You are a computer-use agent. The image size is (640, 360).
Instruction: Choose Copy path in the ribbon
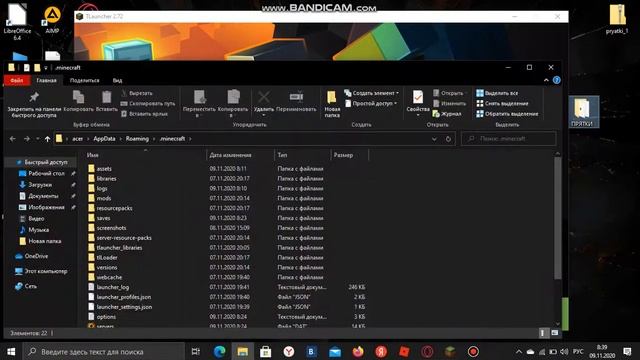(148, 104)
